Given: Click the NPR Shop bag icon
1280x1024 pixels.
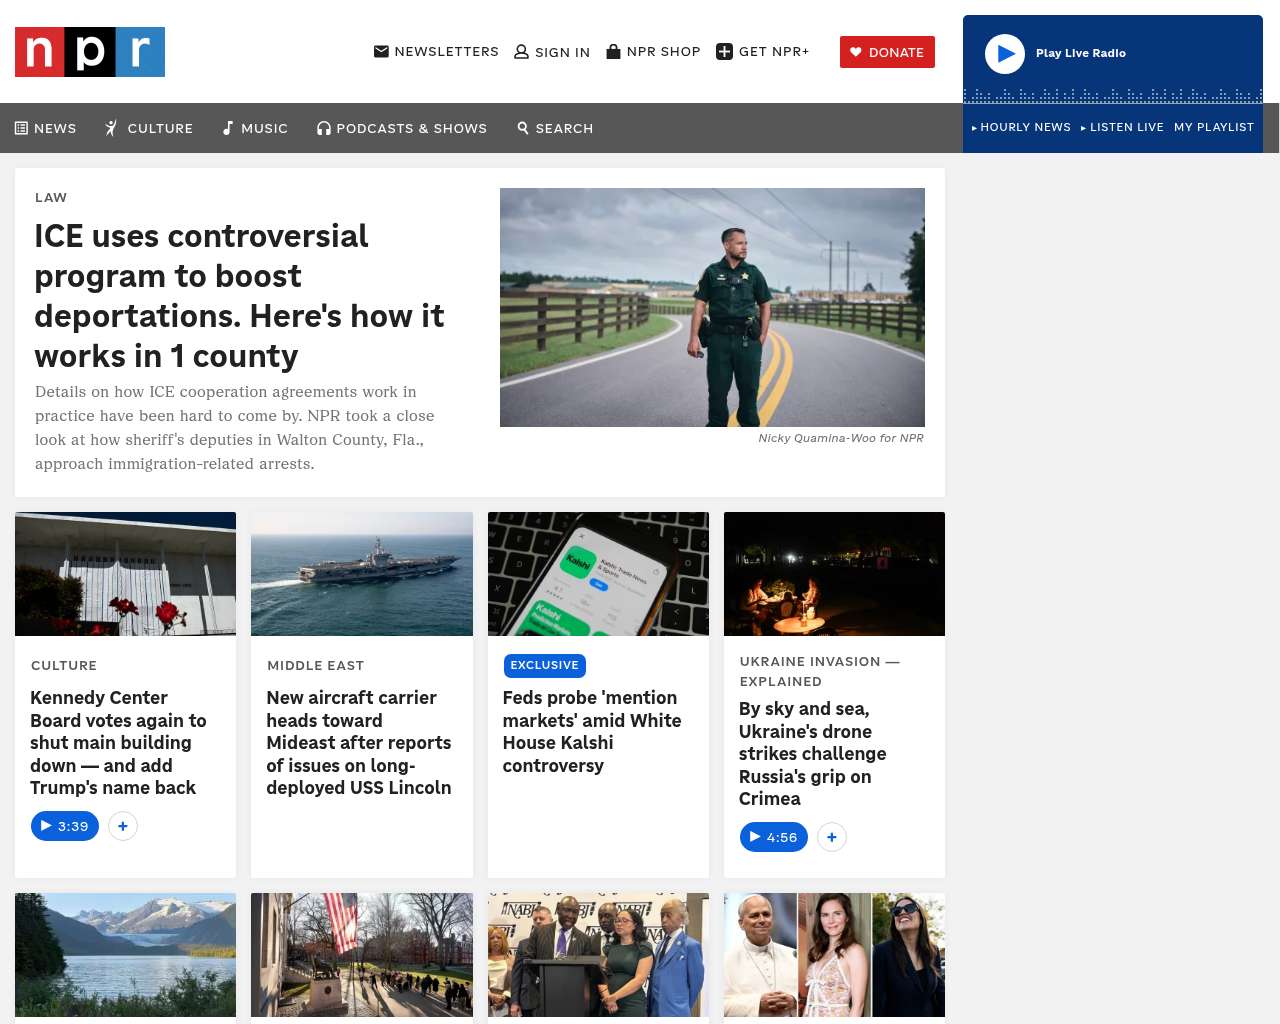Looking at the screenshot, I should pos(613,51).
